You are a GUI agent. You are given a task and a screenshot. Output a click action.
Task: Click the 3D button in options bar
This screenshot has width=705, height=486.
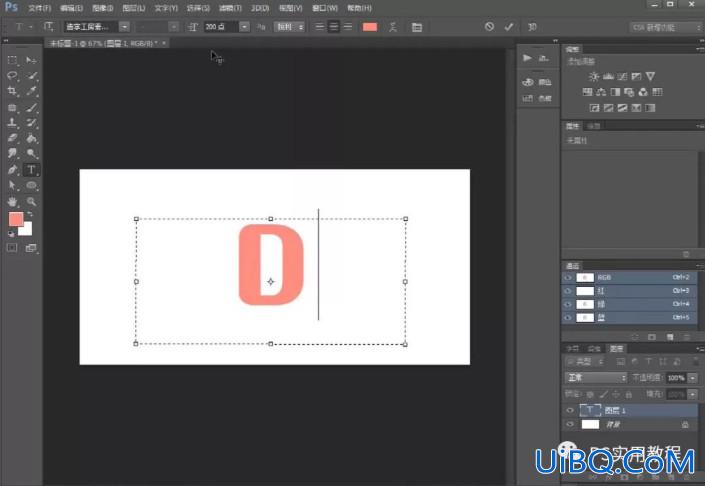pos(532,27)
